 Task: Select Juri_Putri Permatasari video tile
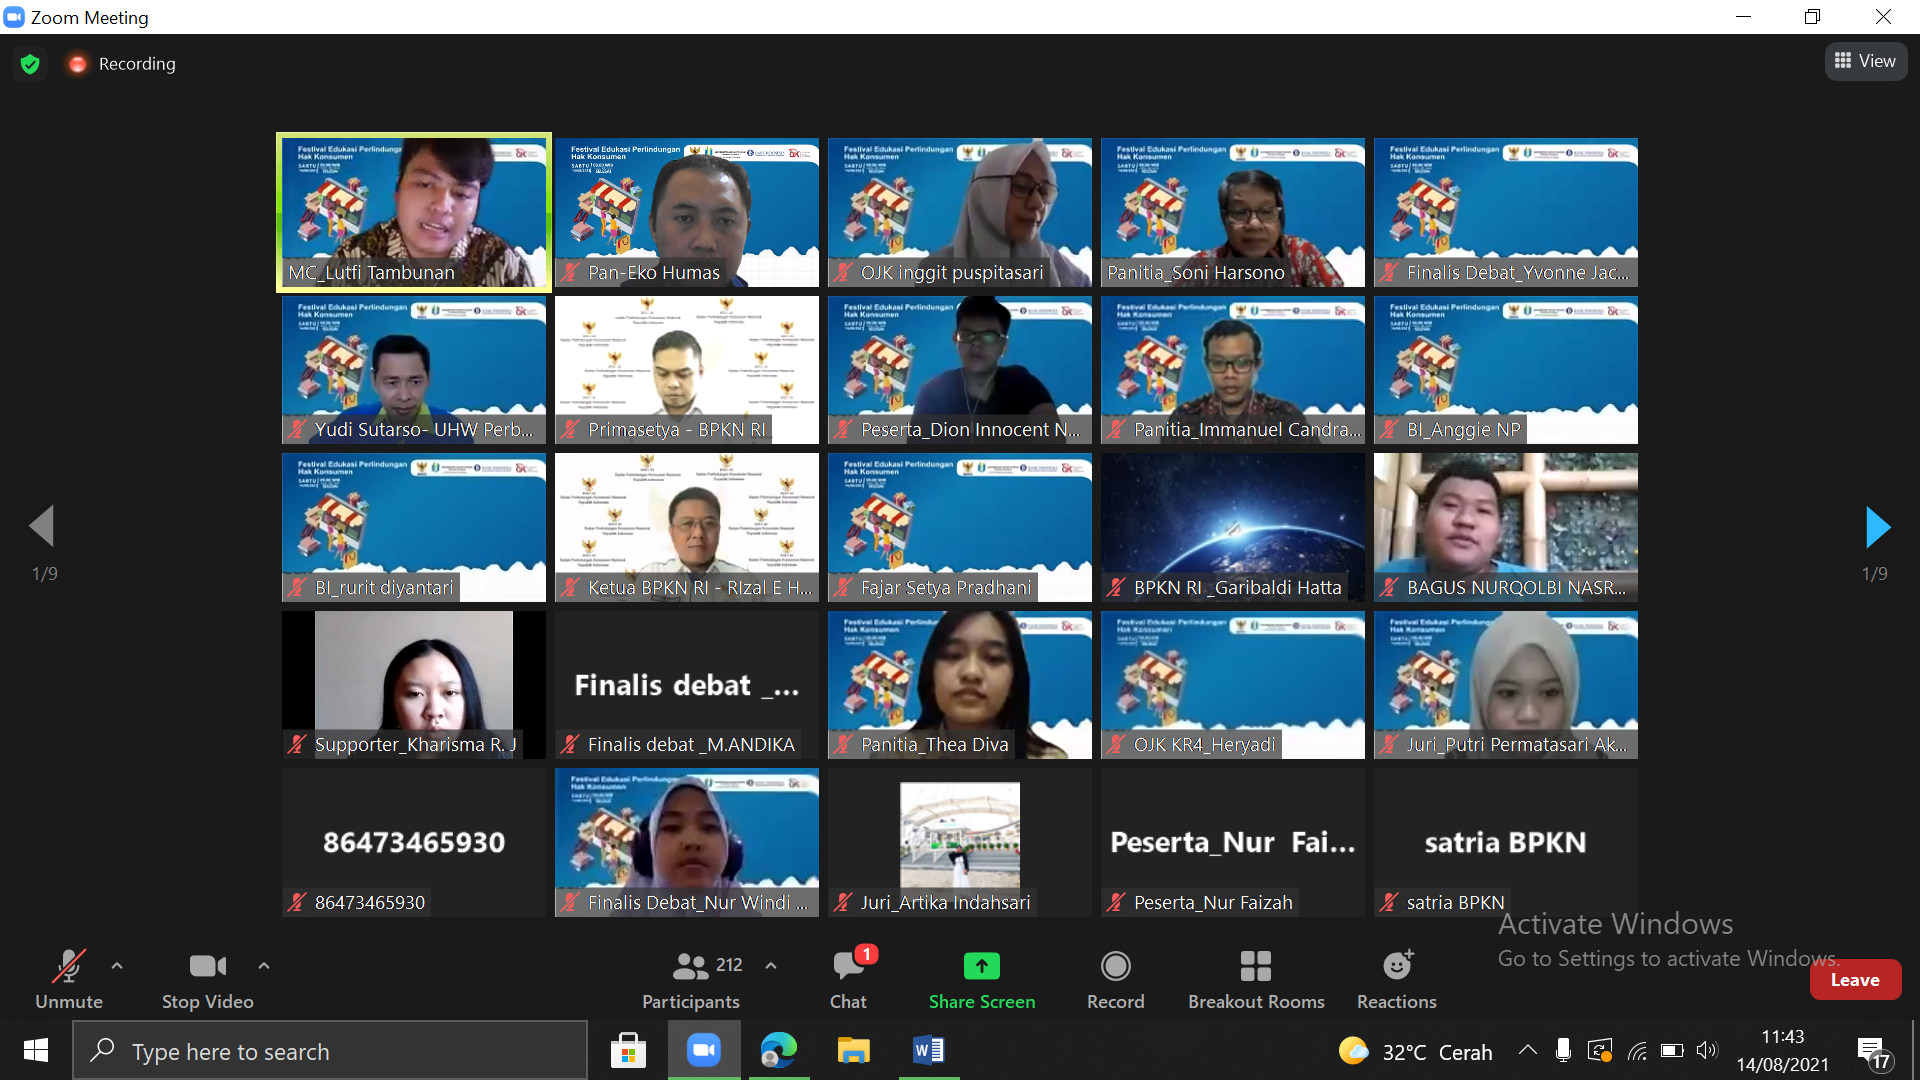pos(1506,685)
